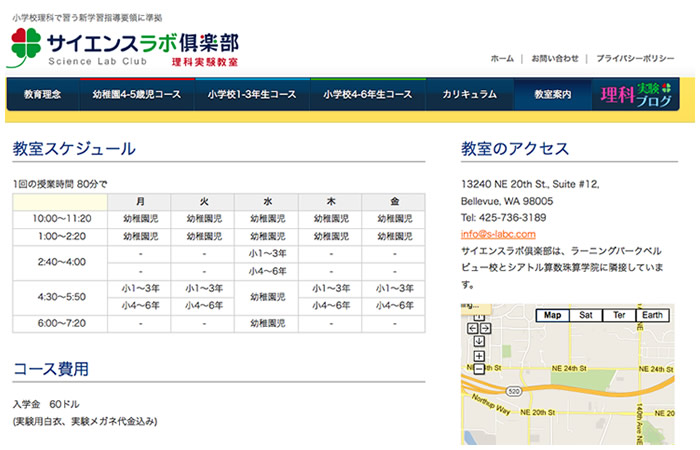Switch map to Earth view
Image resolution: width=700 pixels, height=450 pixels.
pyautogui.click(x=652, y=315)
